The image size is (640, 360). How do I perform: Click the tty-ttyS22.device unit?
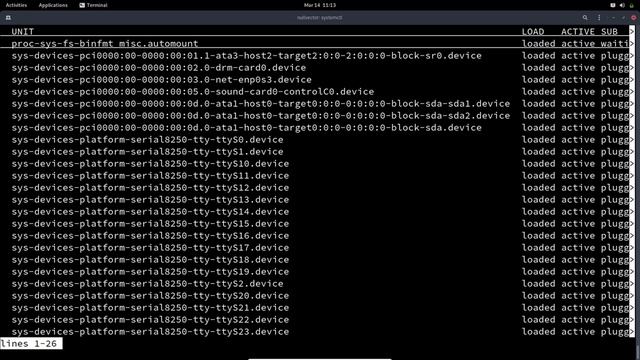click(x=150, y=320)
